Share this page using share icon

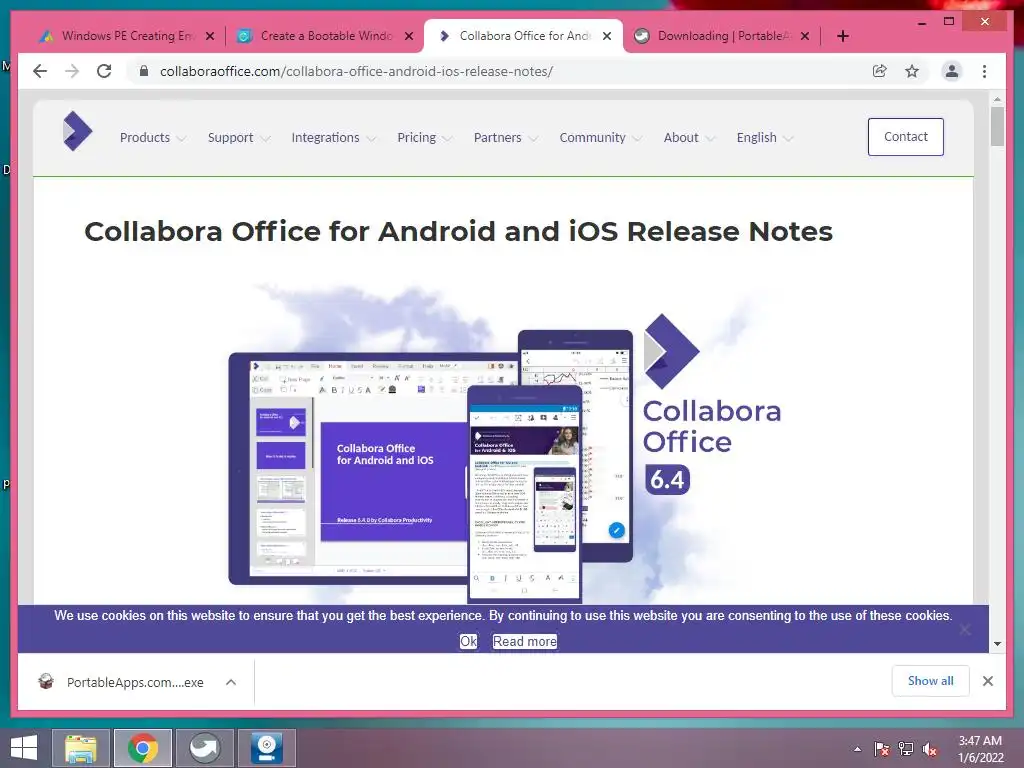[x=880, y=71]
